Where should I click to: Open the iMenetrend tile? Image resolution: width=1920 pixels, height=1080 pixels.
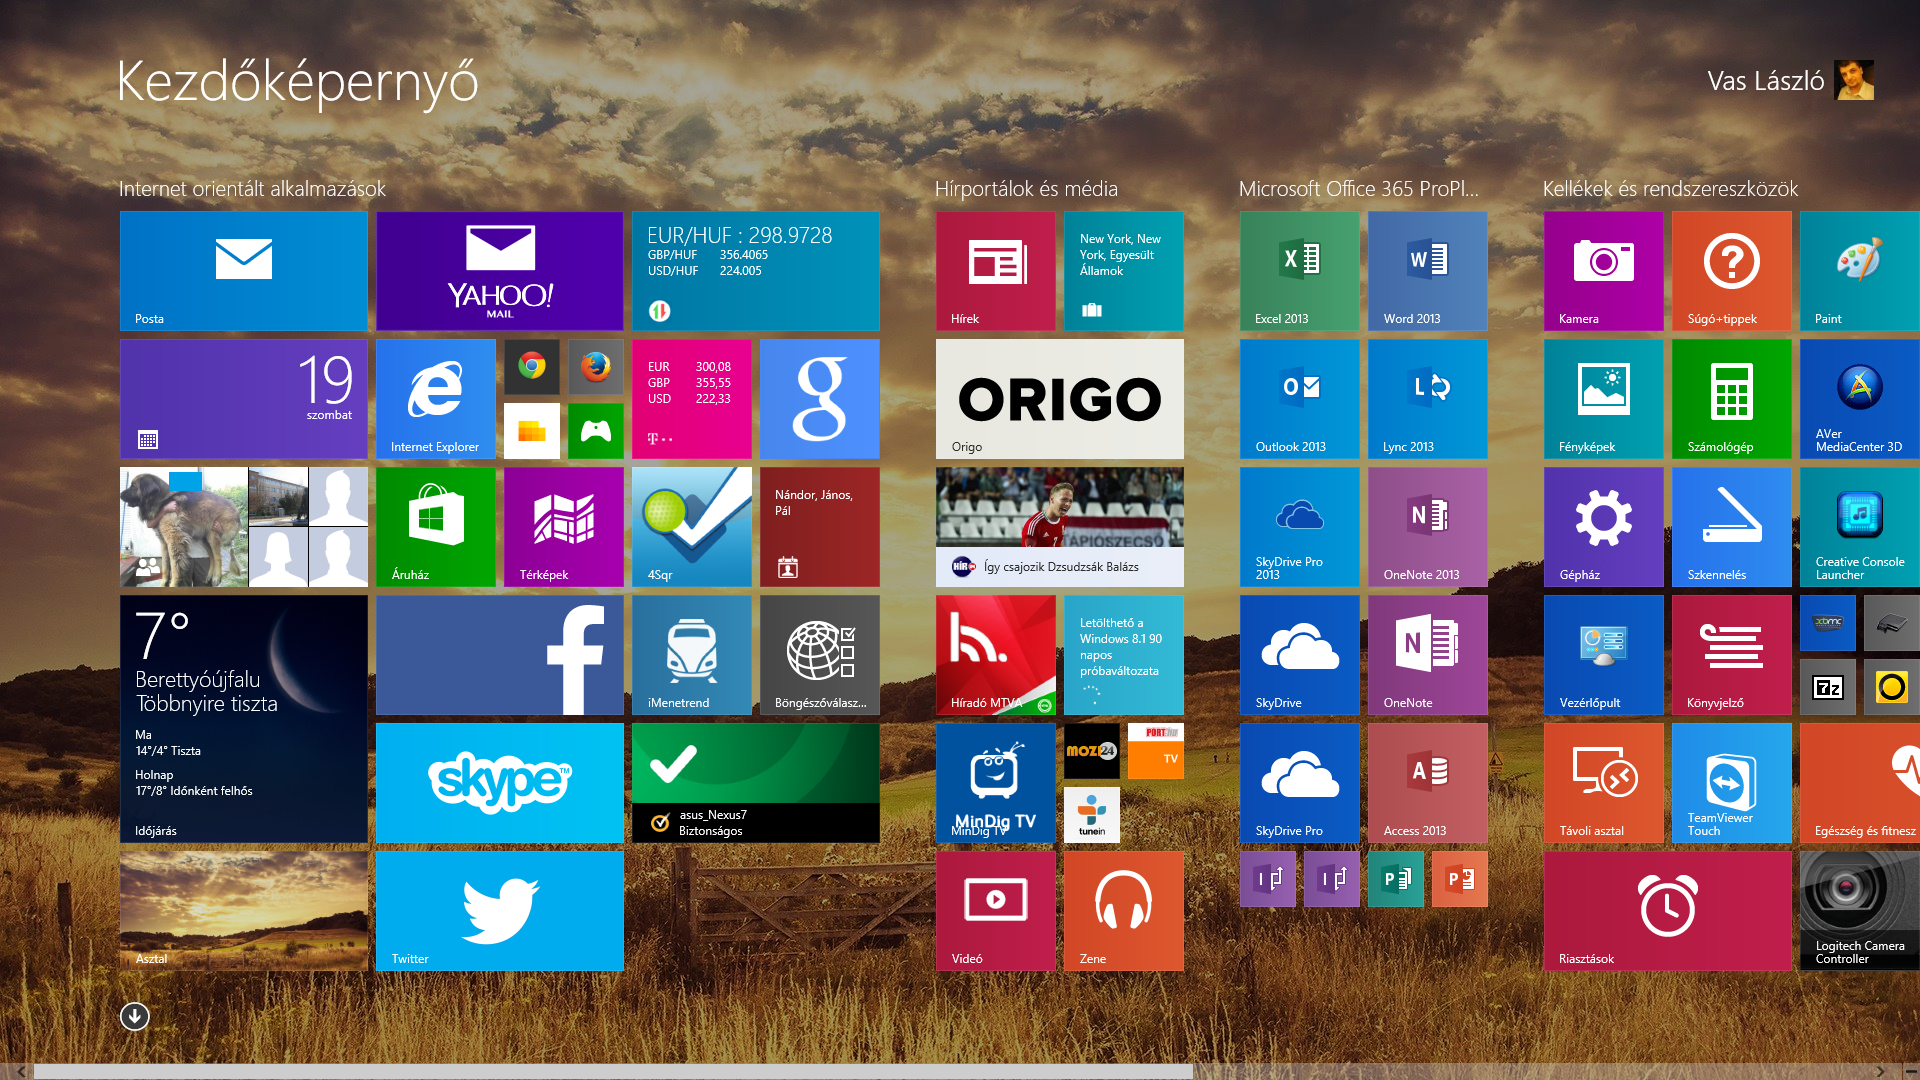pos(691,655)
